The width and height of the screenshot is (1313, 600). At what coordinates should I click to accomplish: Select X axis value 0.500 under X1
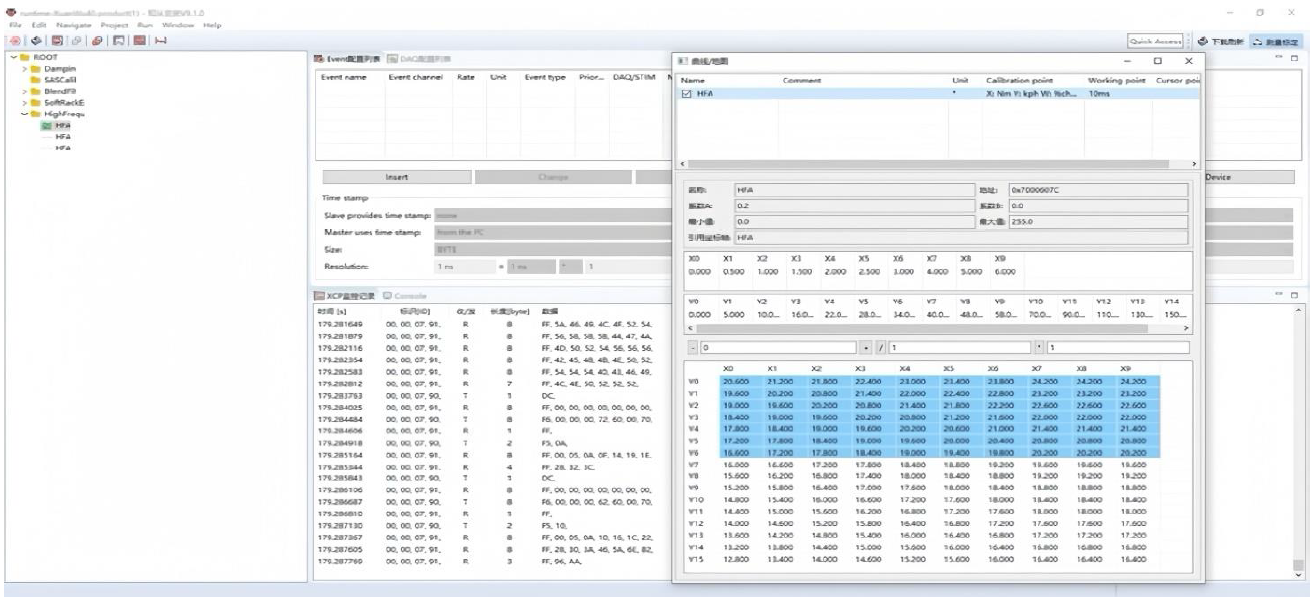pyautogui.click(x=733, y=271)
